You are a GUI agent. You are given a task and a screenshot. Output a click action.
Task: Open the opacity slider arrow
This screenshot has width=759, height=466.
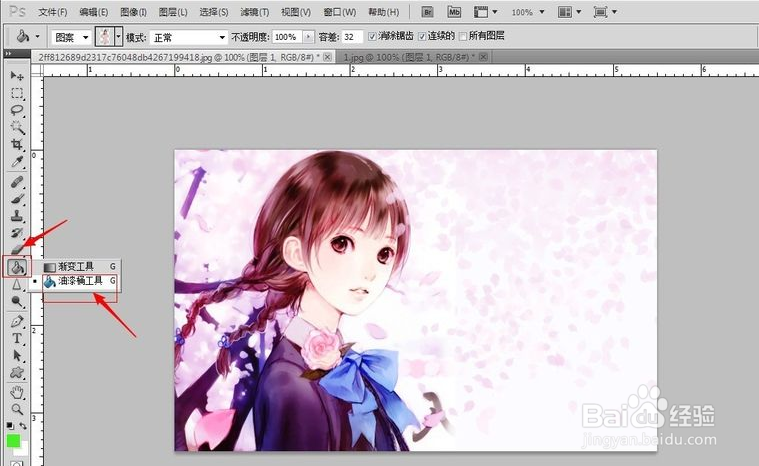pyautogui.click(x=308, y=37)
